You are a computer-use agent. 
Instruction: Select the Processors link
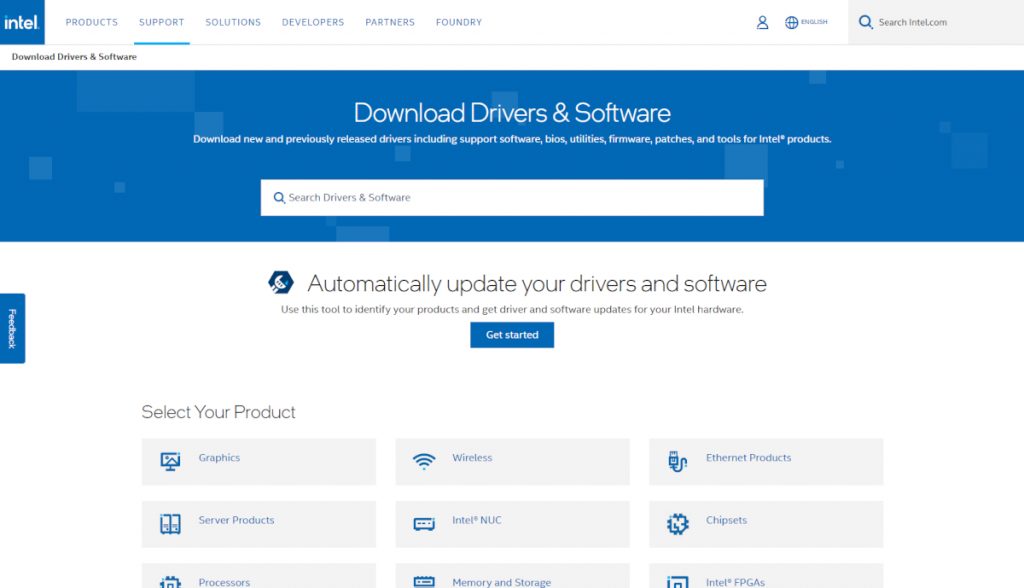coord(224,582)
